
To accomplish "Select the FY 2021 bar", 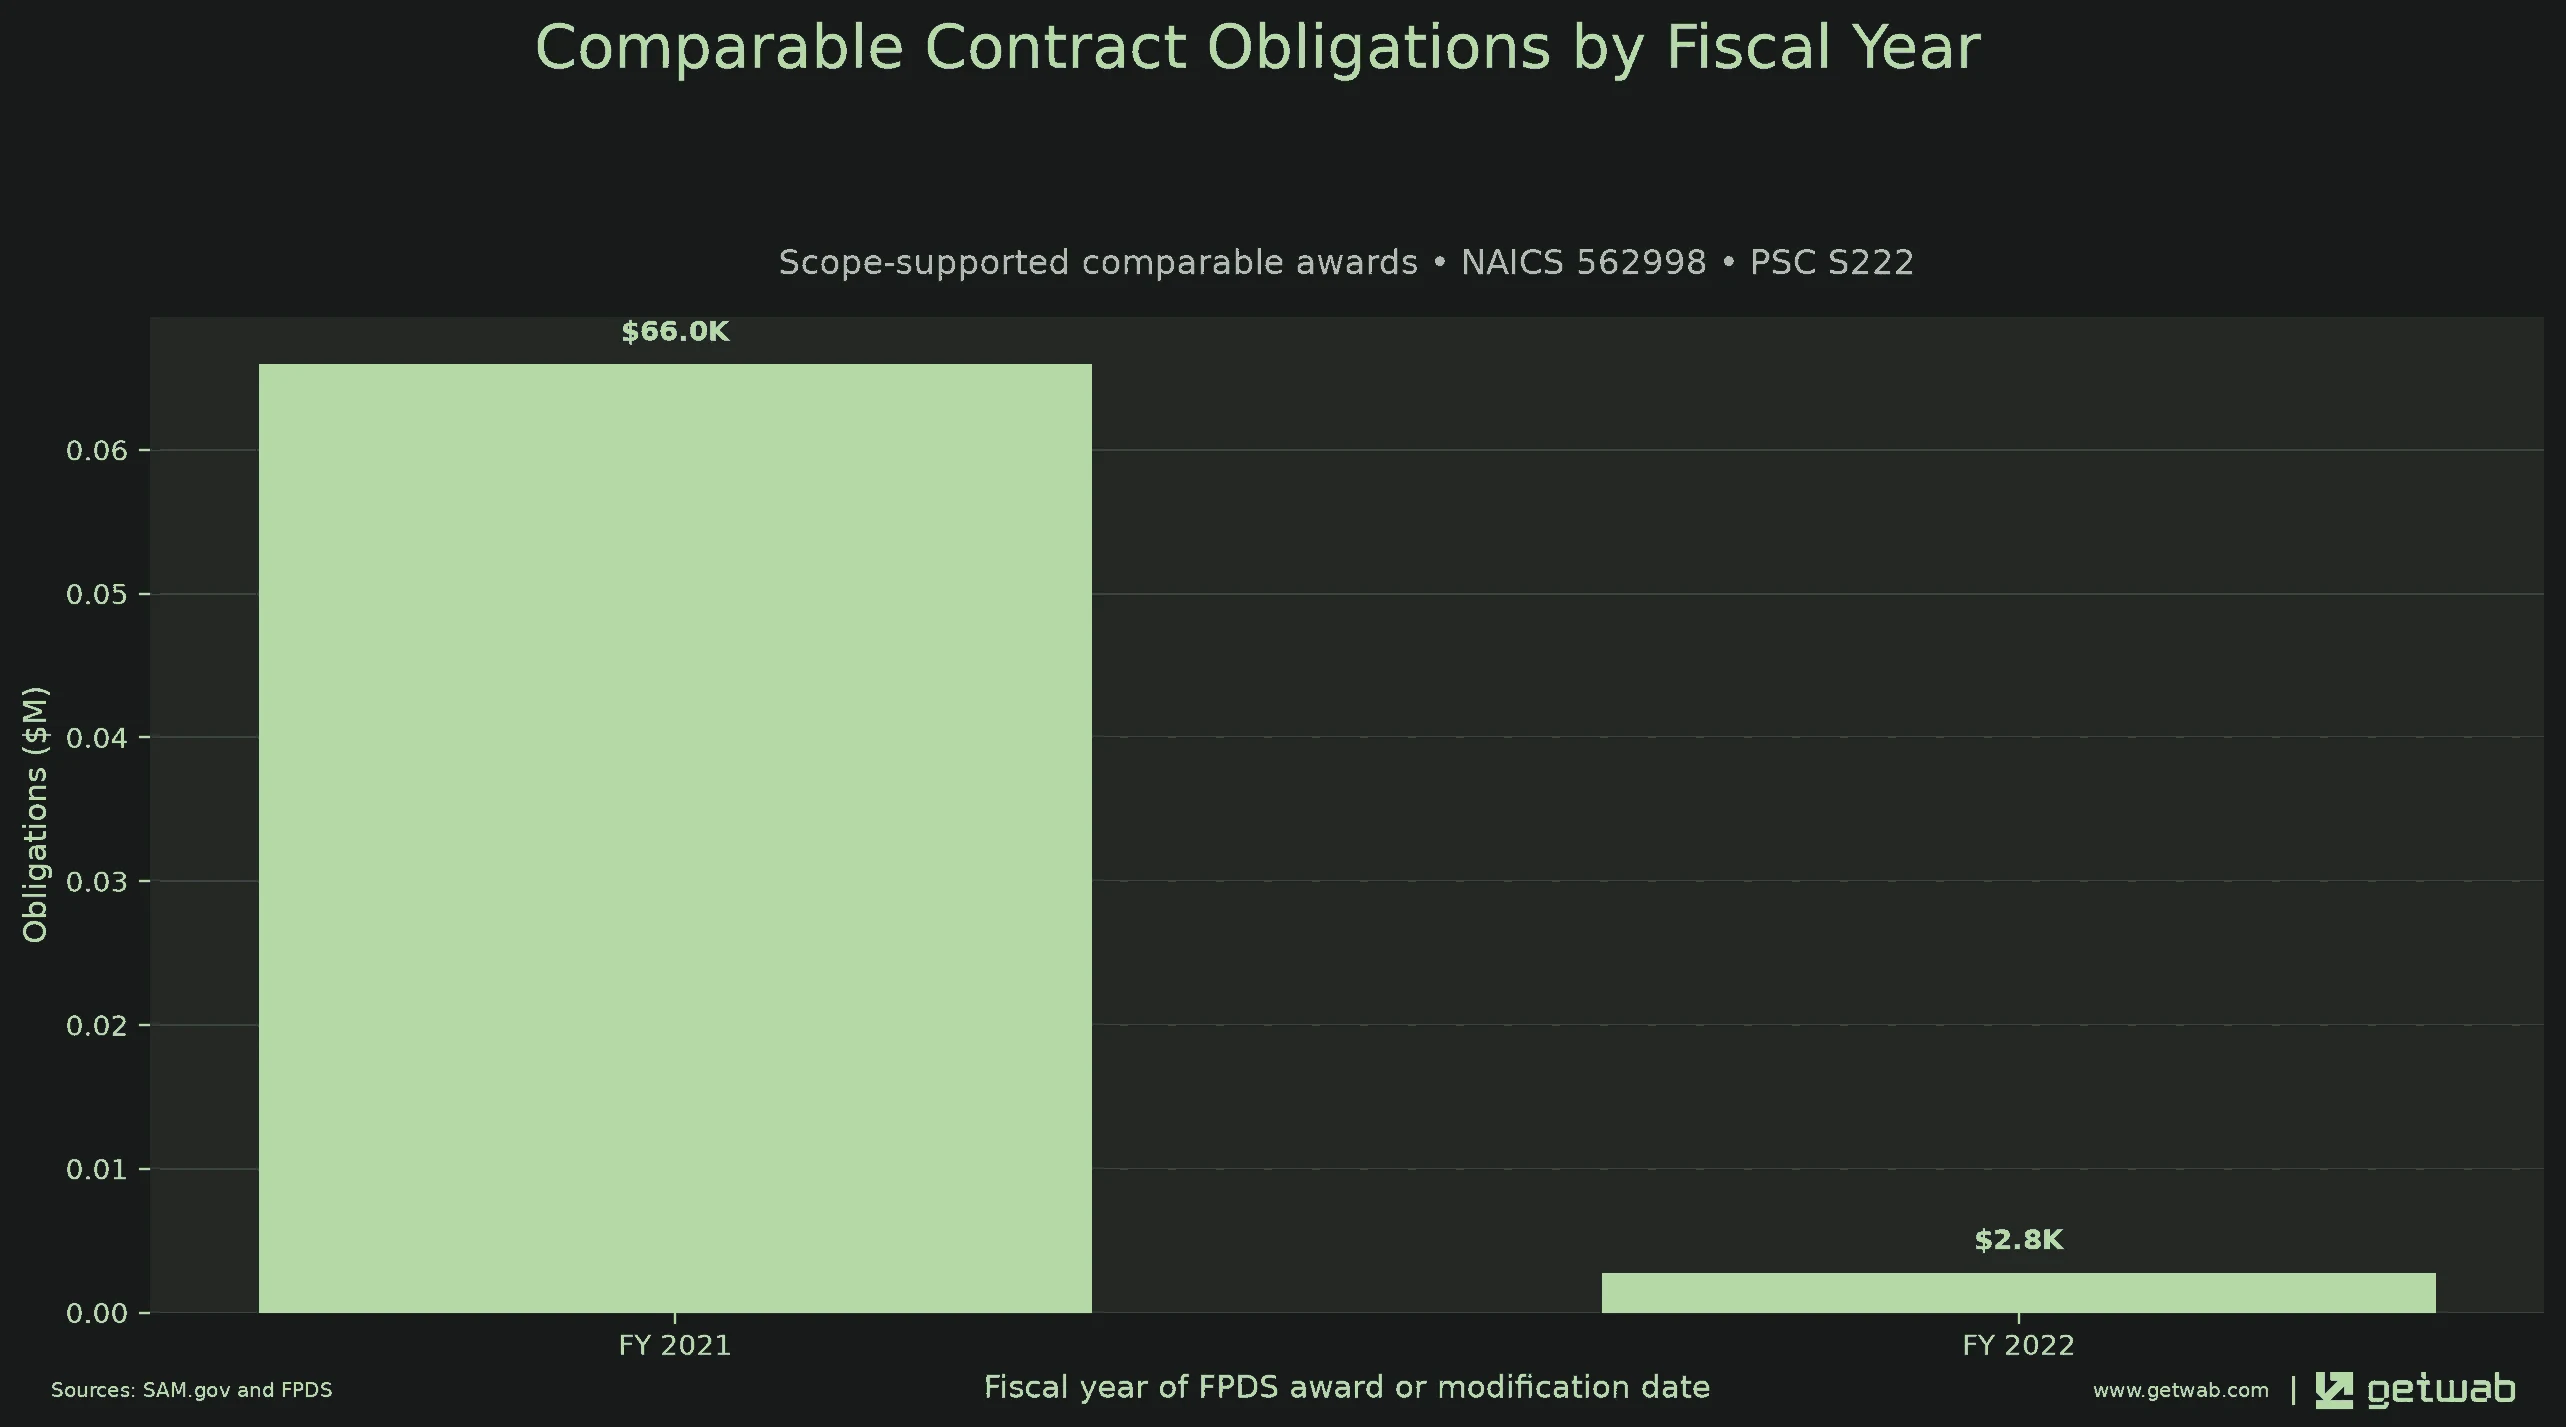I will pos(675,838).
